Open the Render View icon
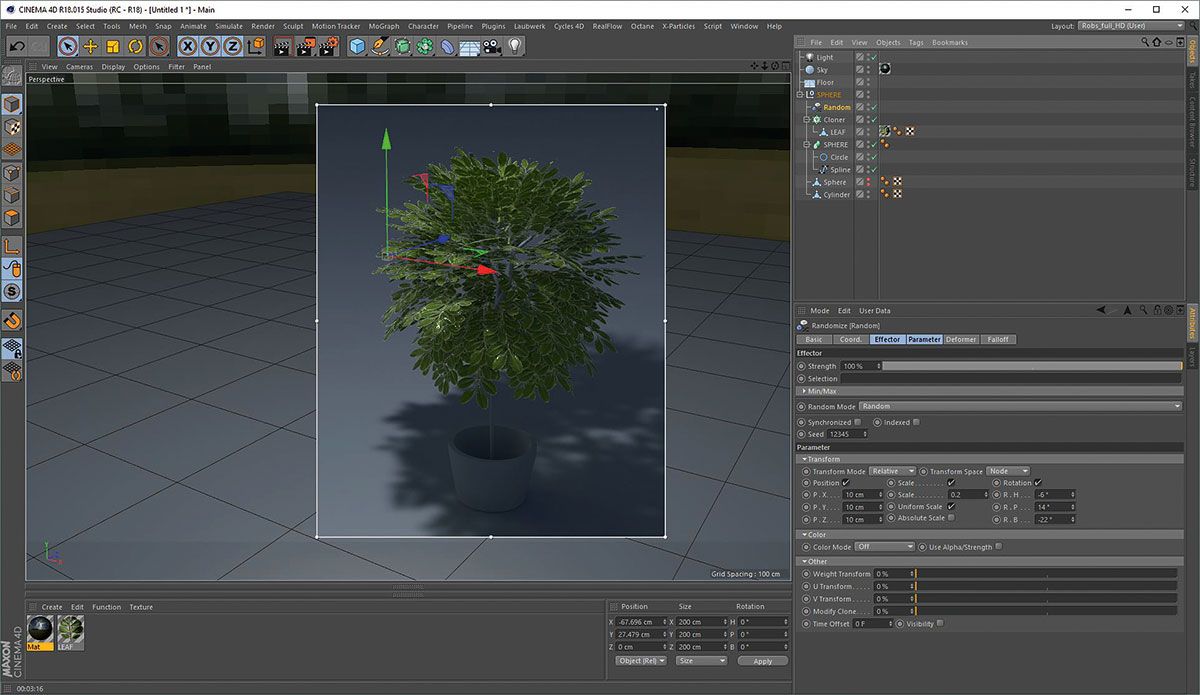 (283, 46)
